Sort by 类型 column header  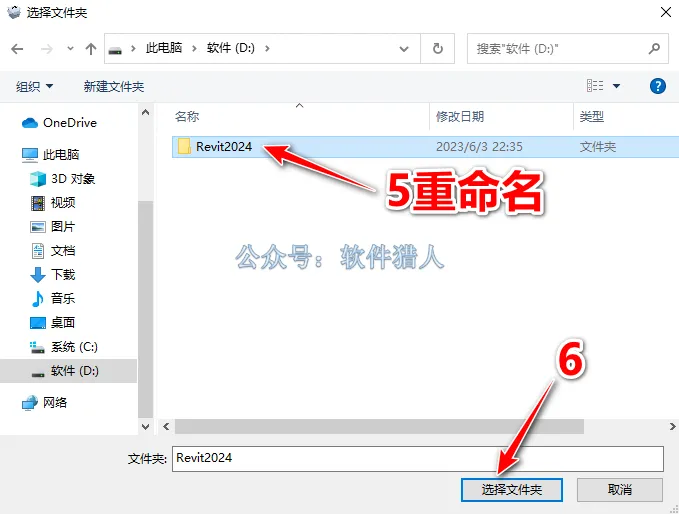[x=592, y=116]
